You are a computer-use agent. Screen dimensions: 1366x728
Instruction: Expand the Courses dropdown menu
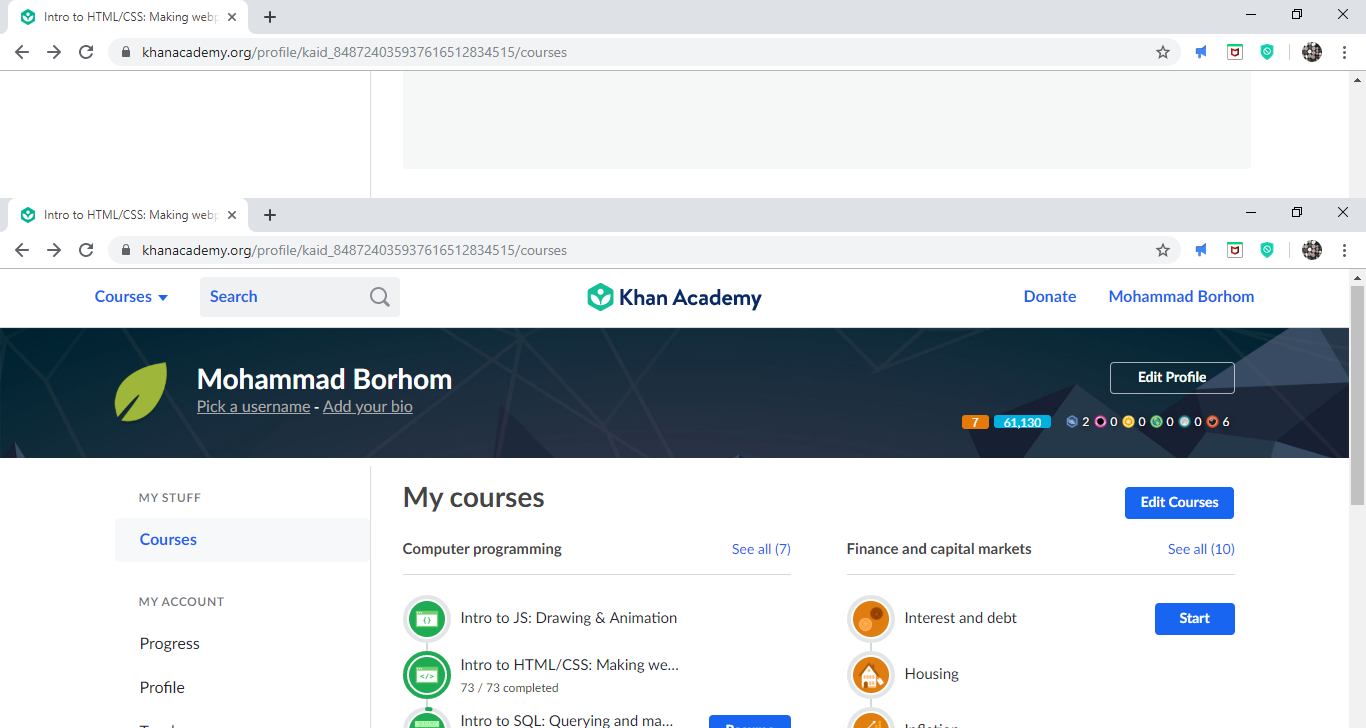(x=131, y=297)
